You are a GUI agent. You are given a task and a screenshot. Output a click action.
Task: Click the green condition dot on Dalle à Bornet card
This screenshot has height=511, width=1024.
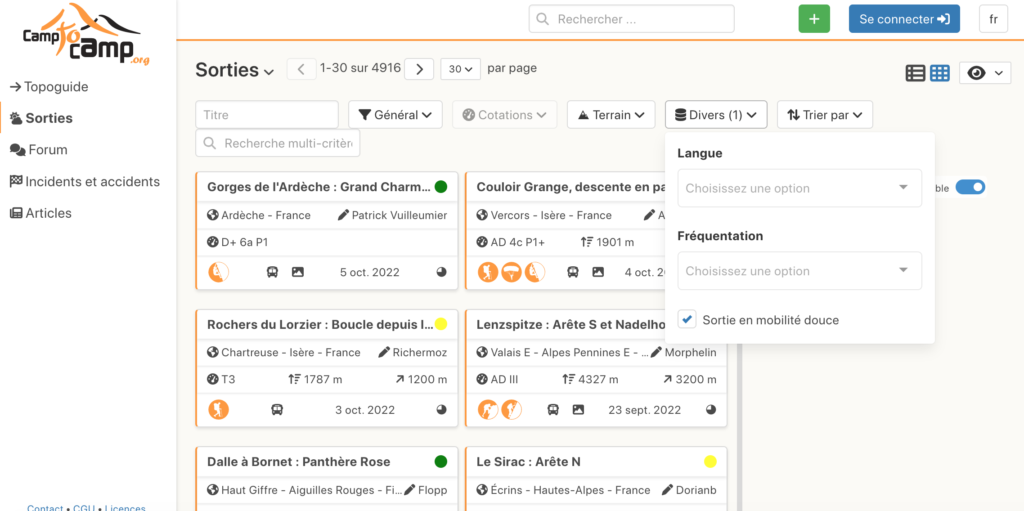tap(441, 462)
